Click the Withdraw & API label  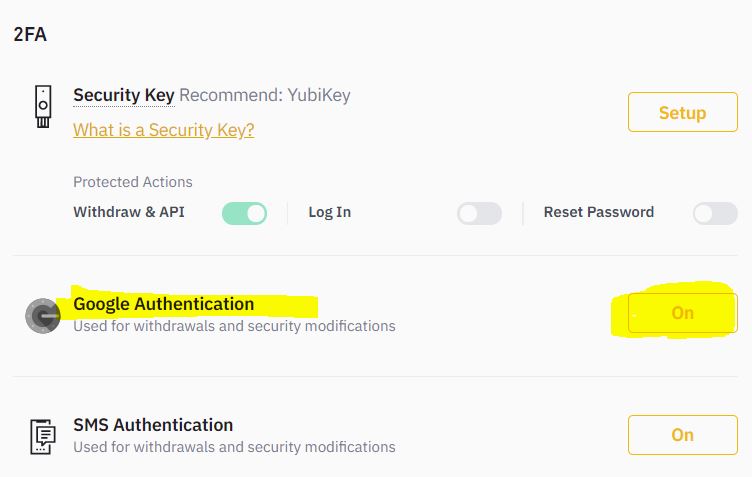[129, 212]
